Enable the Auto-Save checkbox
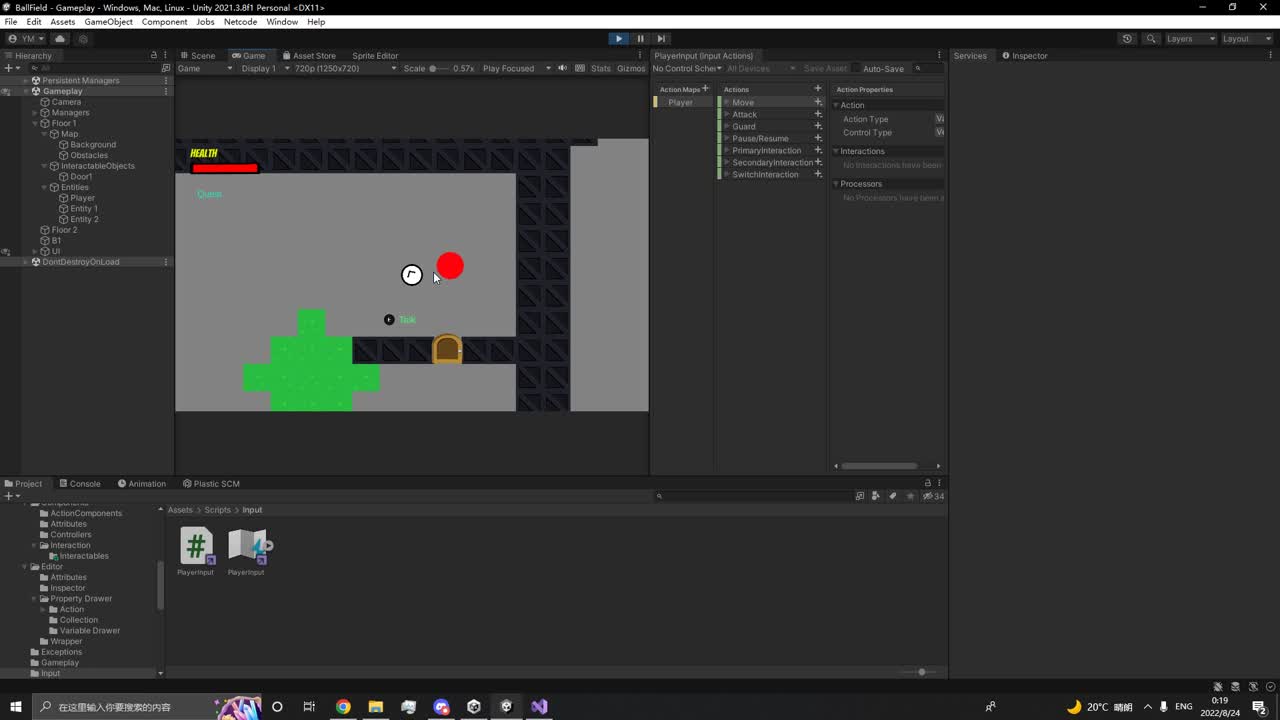The image size is (1280, 720). [856, 68]
